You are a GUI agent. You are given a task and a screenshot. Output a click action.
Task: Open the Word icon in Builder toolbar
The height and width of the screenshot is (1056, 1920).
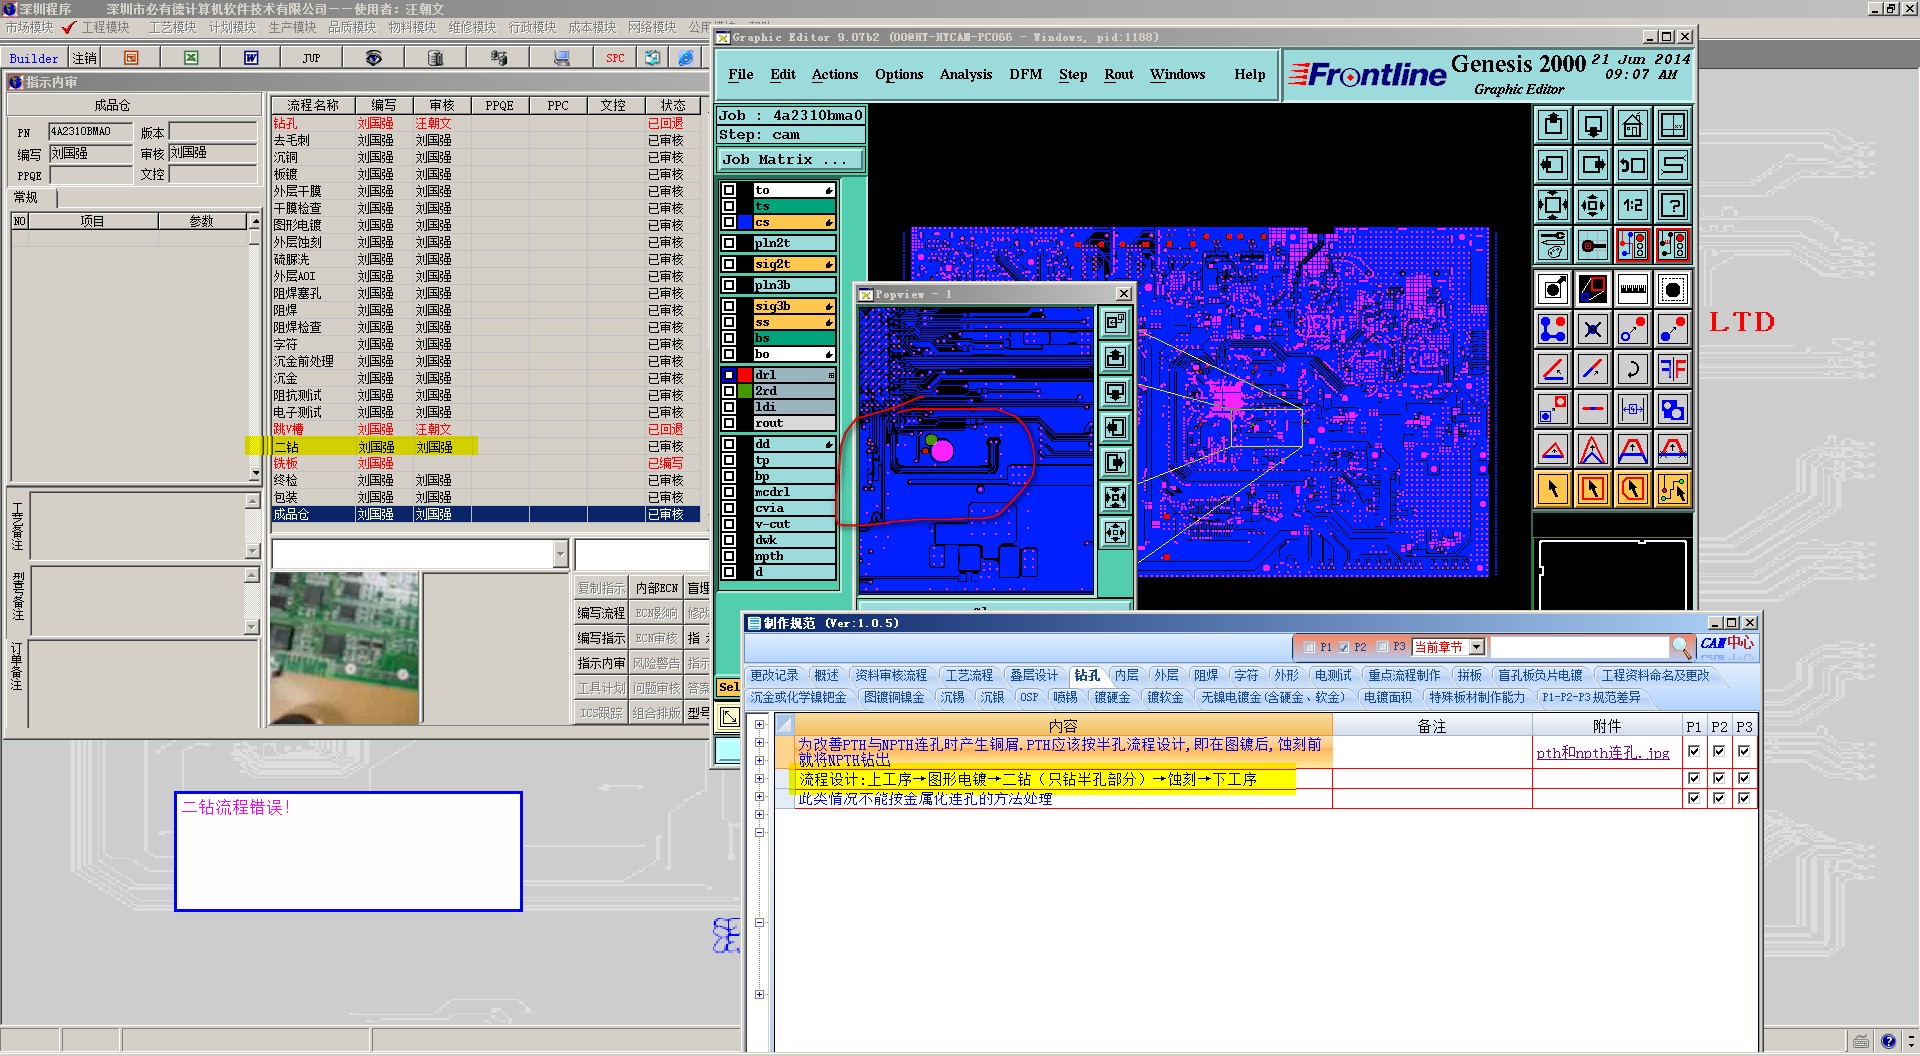click(x=251, y=58)
